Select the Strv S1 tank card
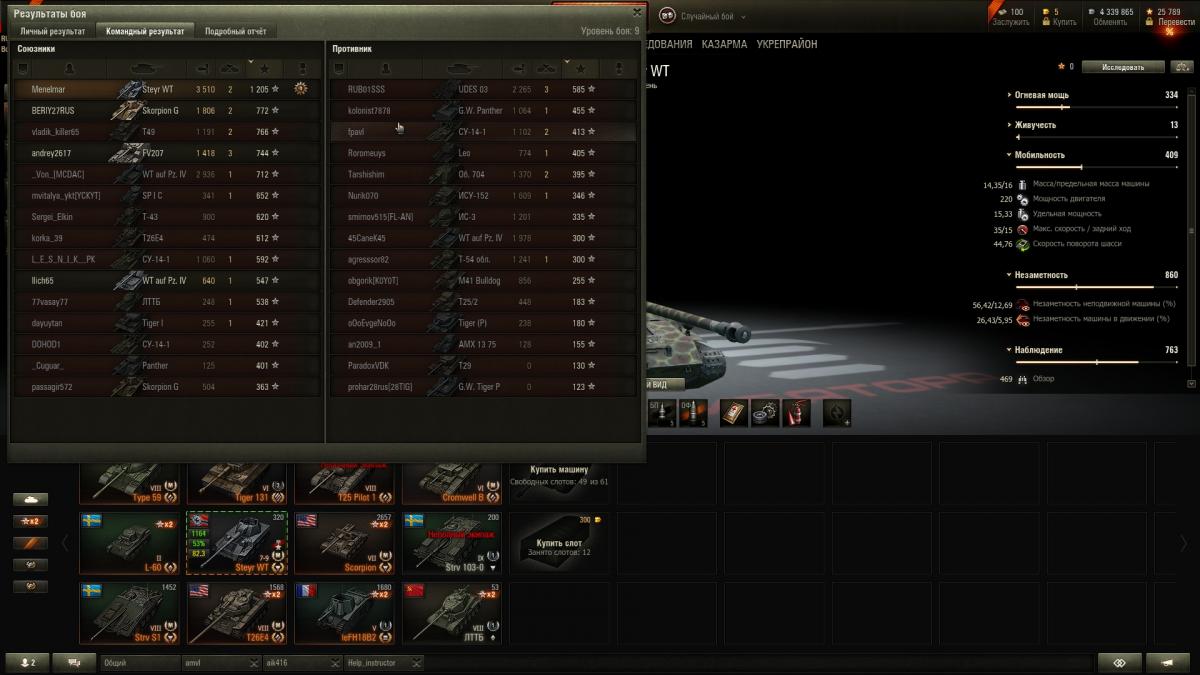This screenshot has height=675, width=1200. (129, 613)
